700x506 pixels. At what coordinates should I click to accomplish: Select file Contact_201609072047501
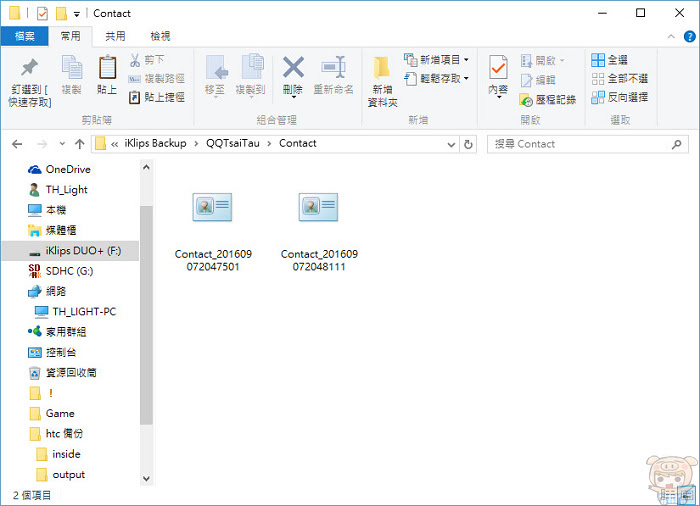point(213,232)
